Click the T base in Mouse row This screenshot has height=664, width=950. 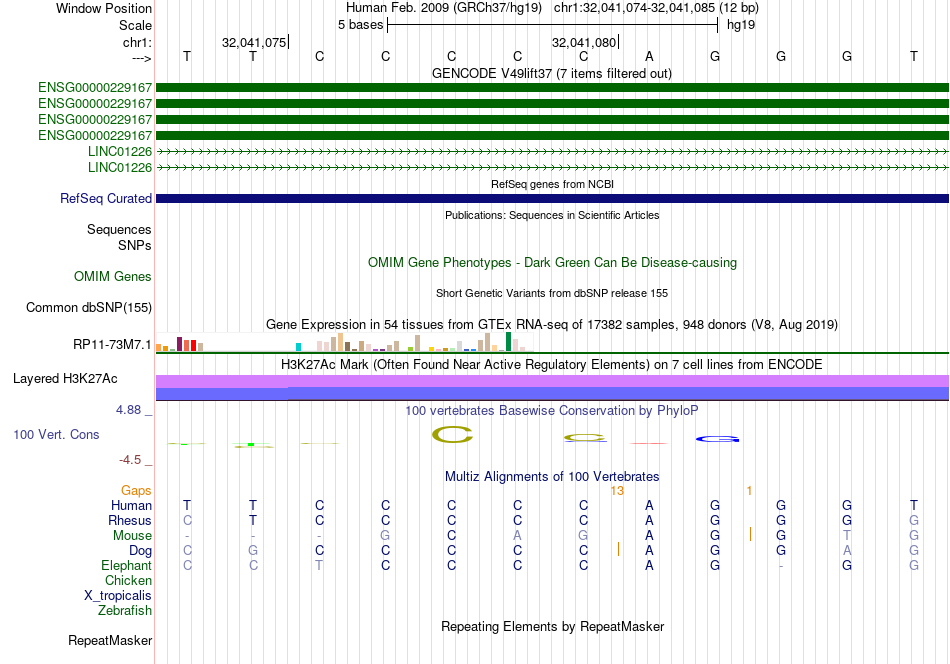[847, 536]
